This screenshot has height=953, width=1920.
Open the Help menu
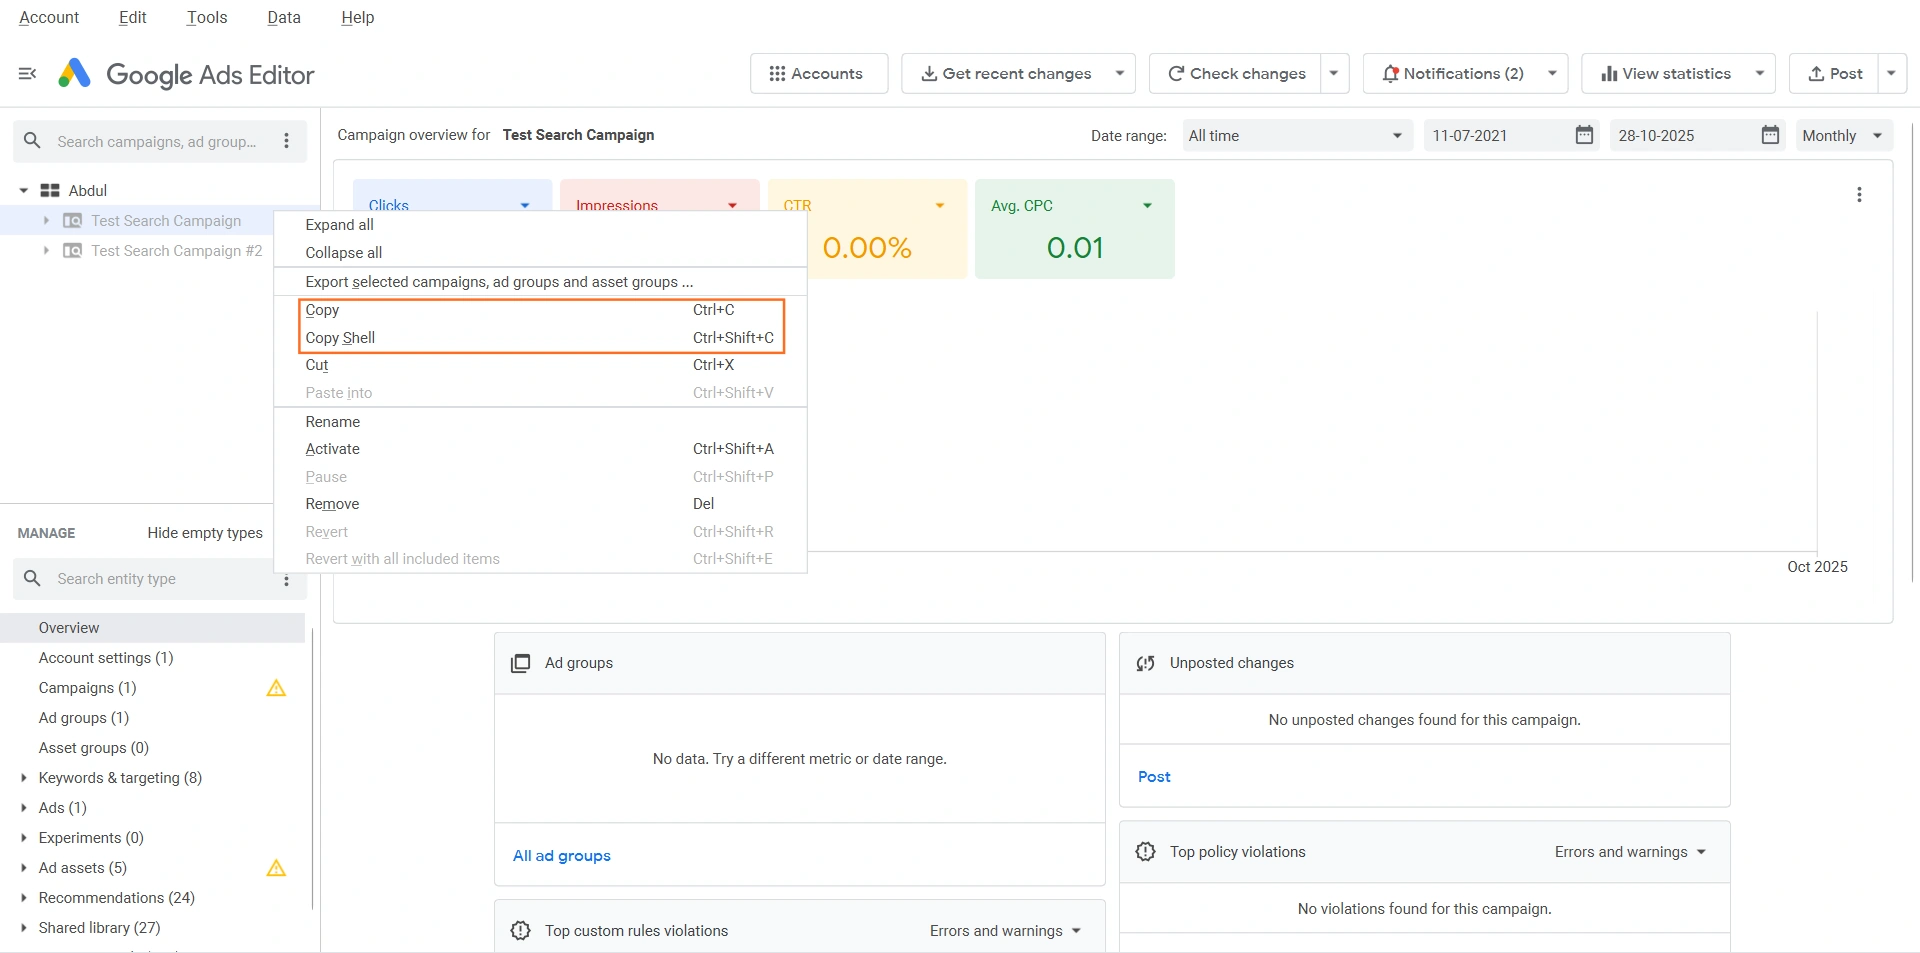(x=357, y=18)
